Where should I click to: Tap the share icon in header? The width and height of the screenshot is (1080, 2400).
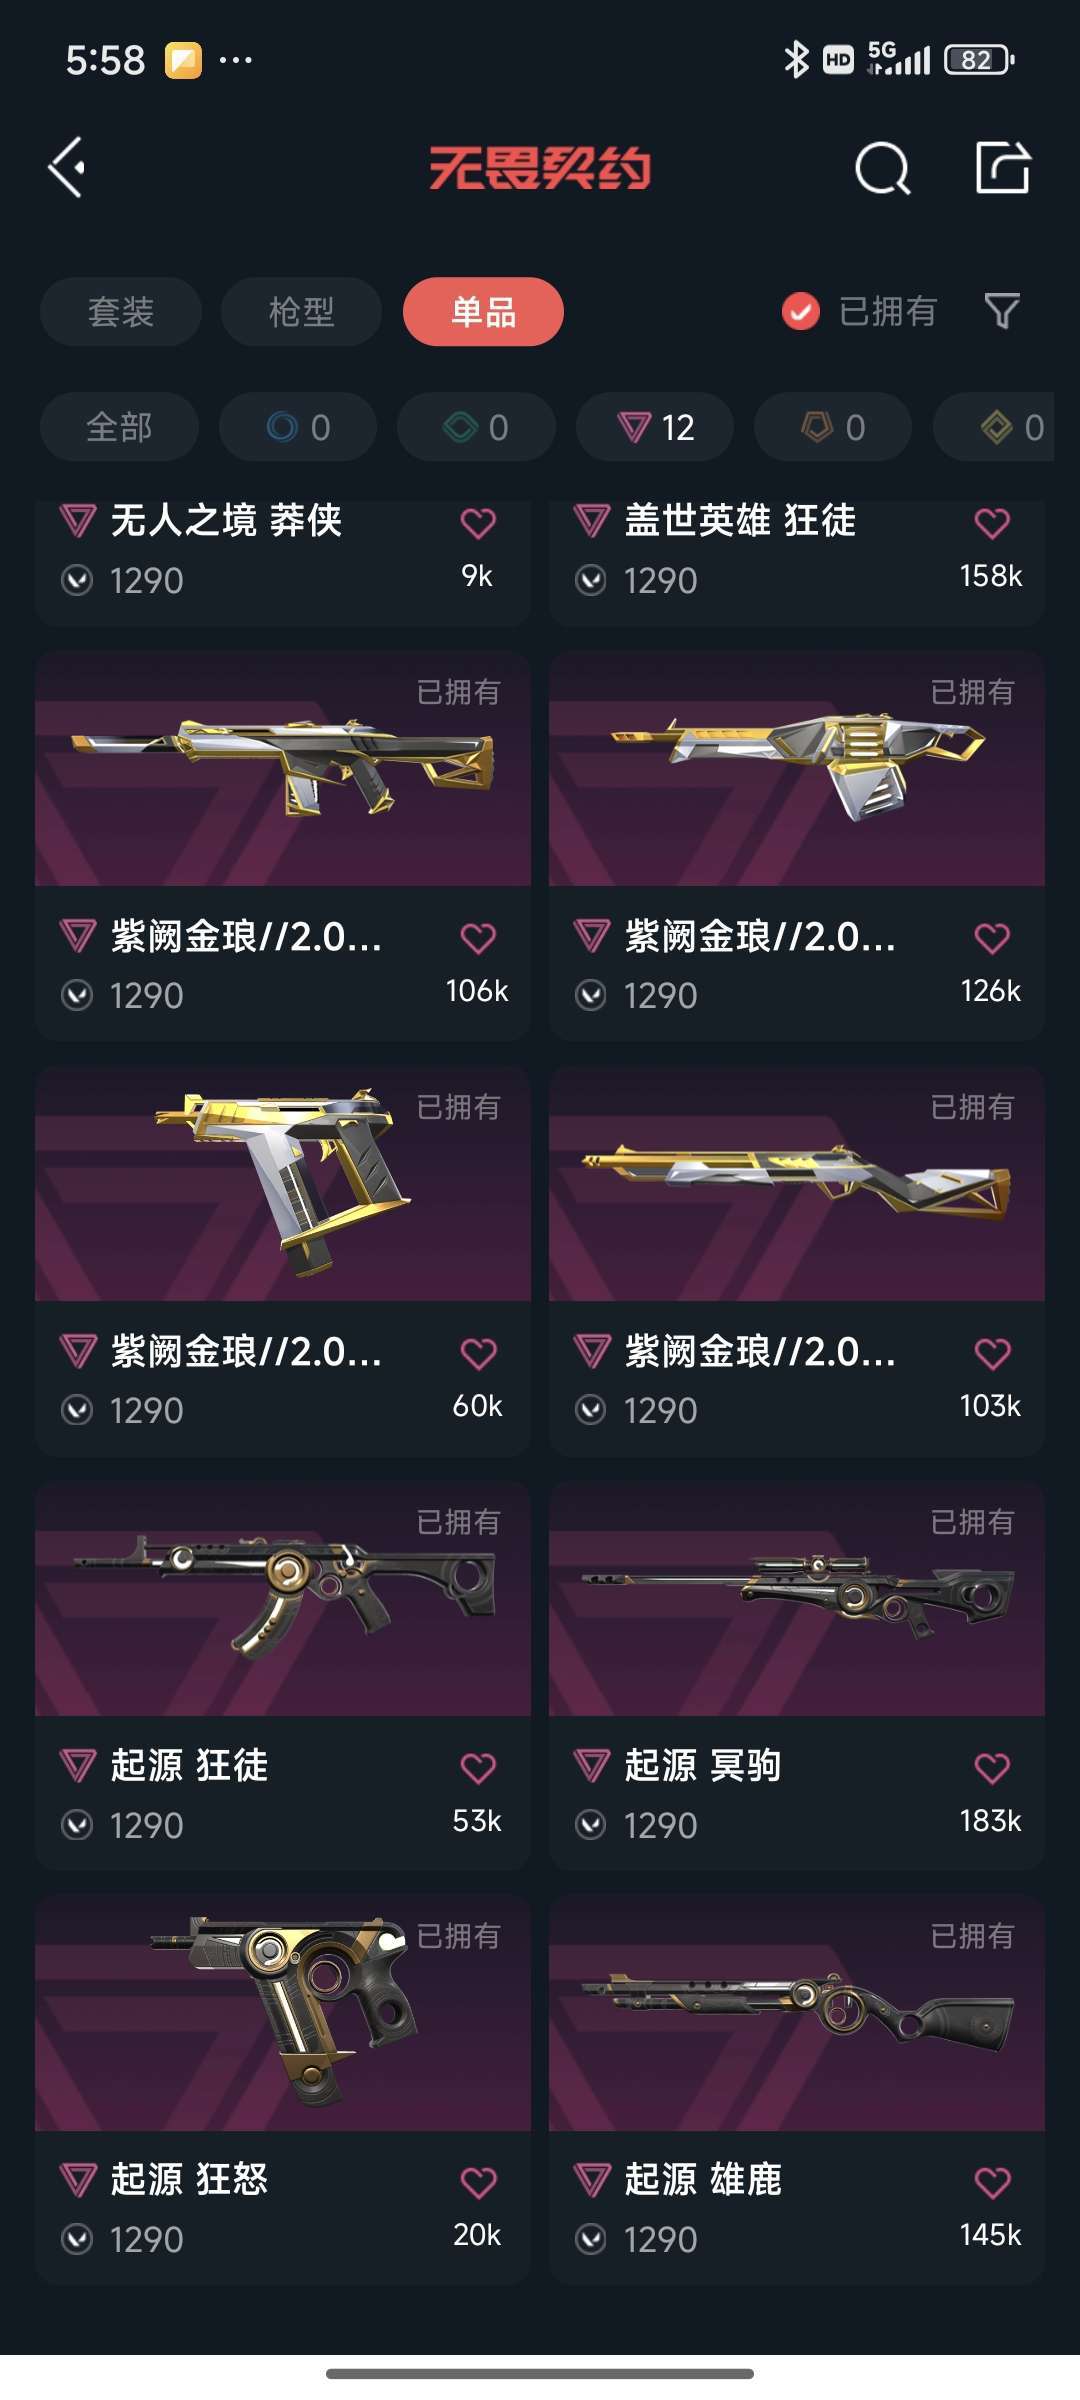[1003, 167]
